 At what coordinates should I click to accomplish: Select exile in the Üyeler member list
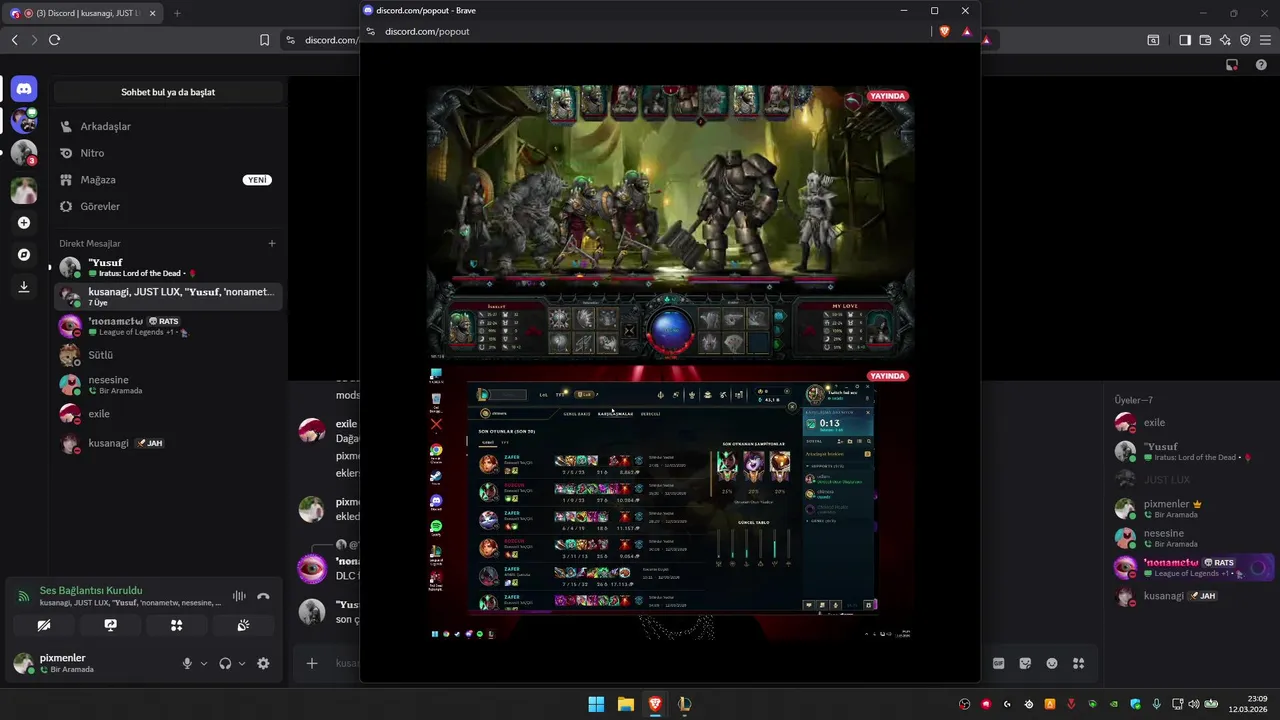coord(1193,422)
